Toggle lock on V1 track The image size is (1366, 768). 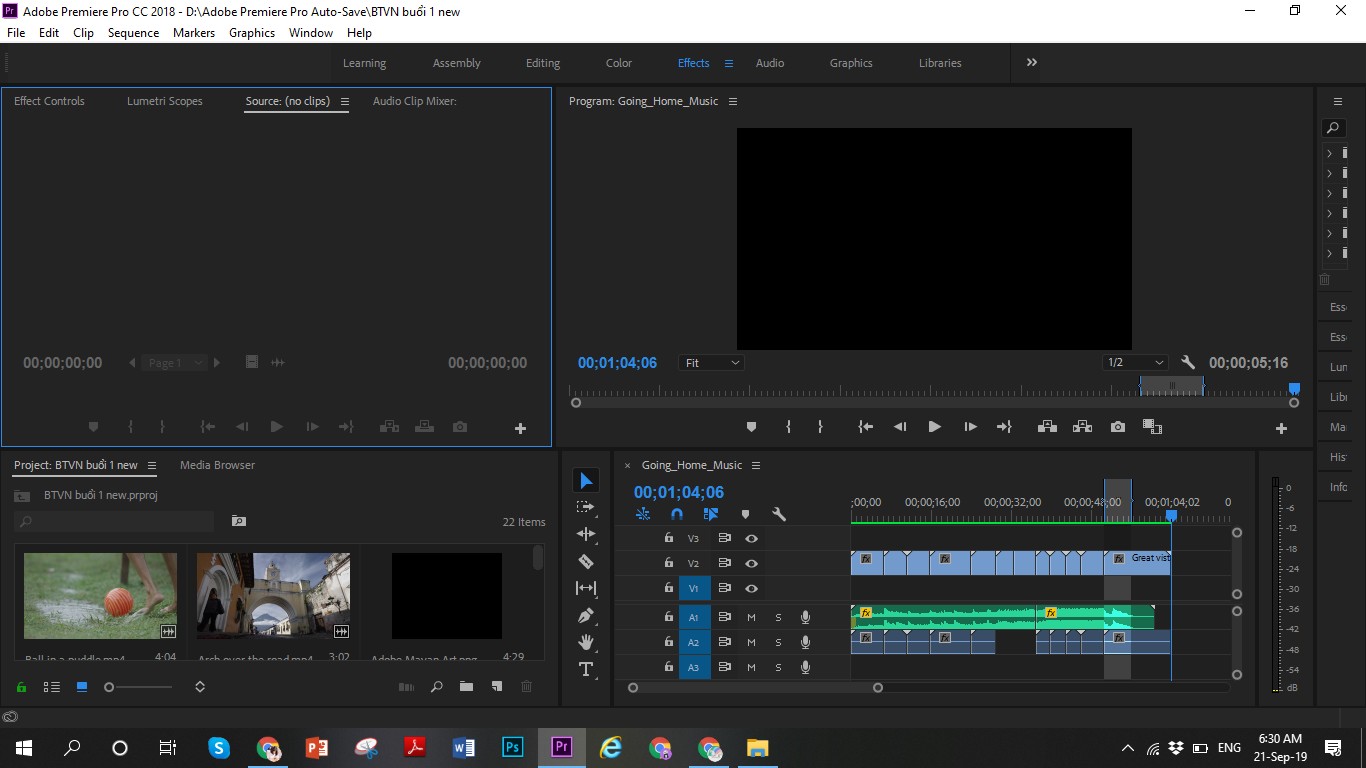669,588
